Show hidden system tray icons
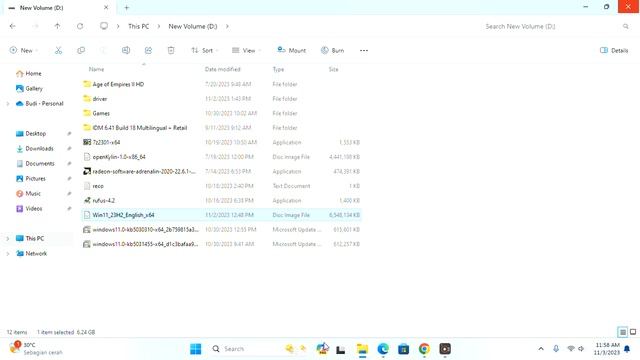 541,349
